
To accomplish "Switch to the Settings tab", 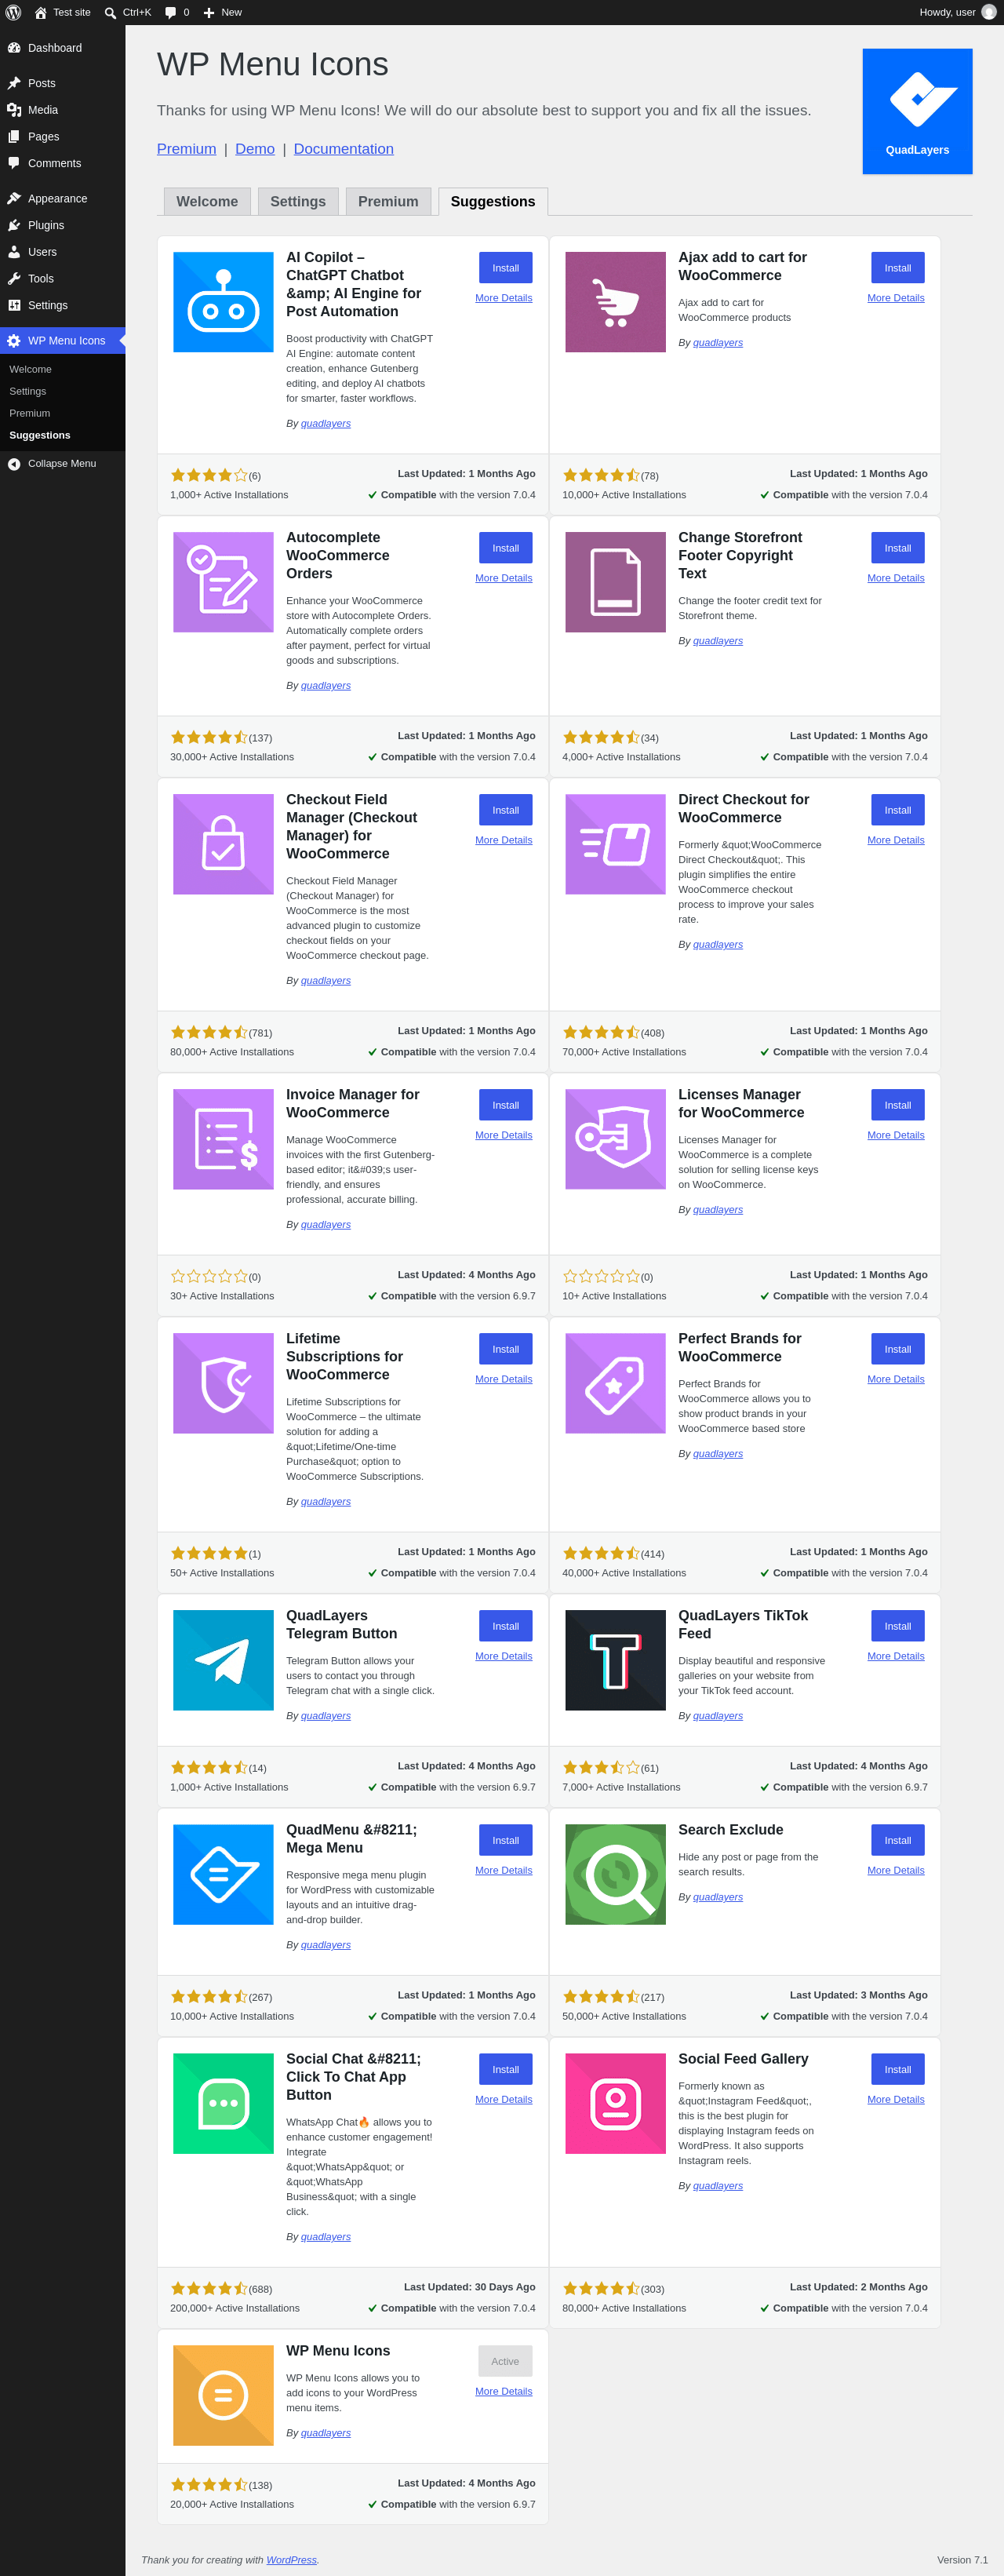I will pyautogui.click(x=298, y=201).
